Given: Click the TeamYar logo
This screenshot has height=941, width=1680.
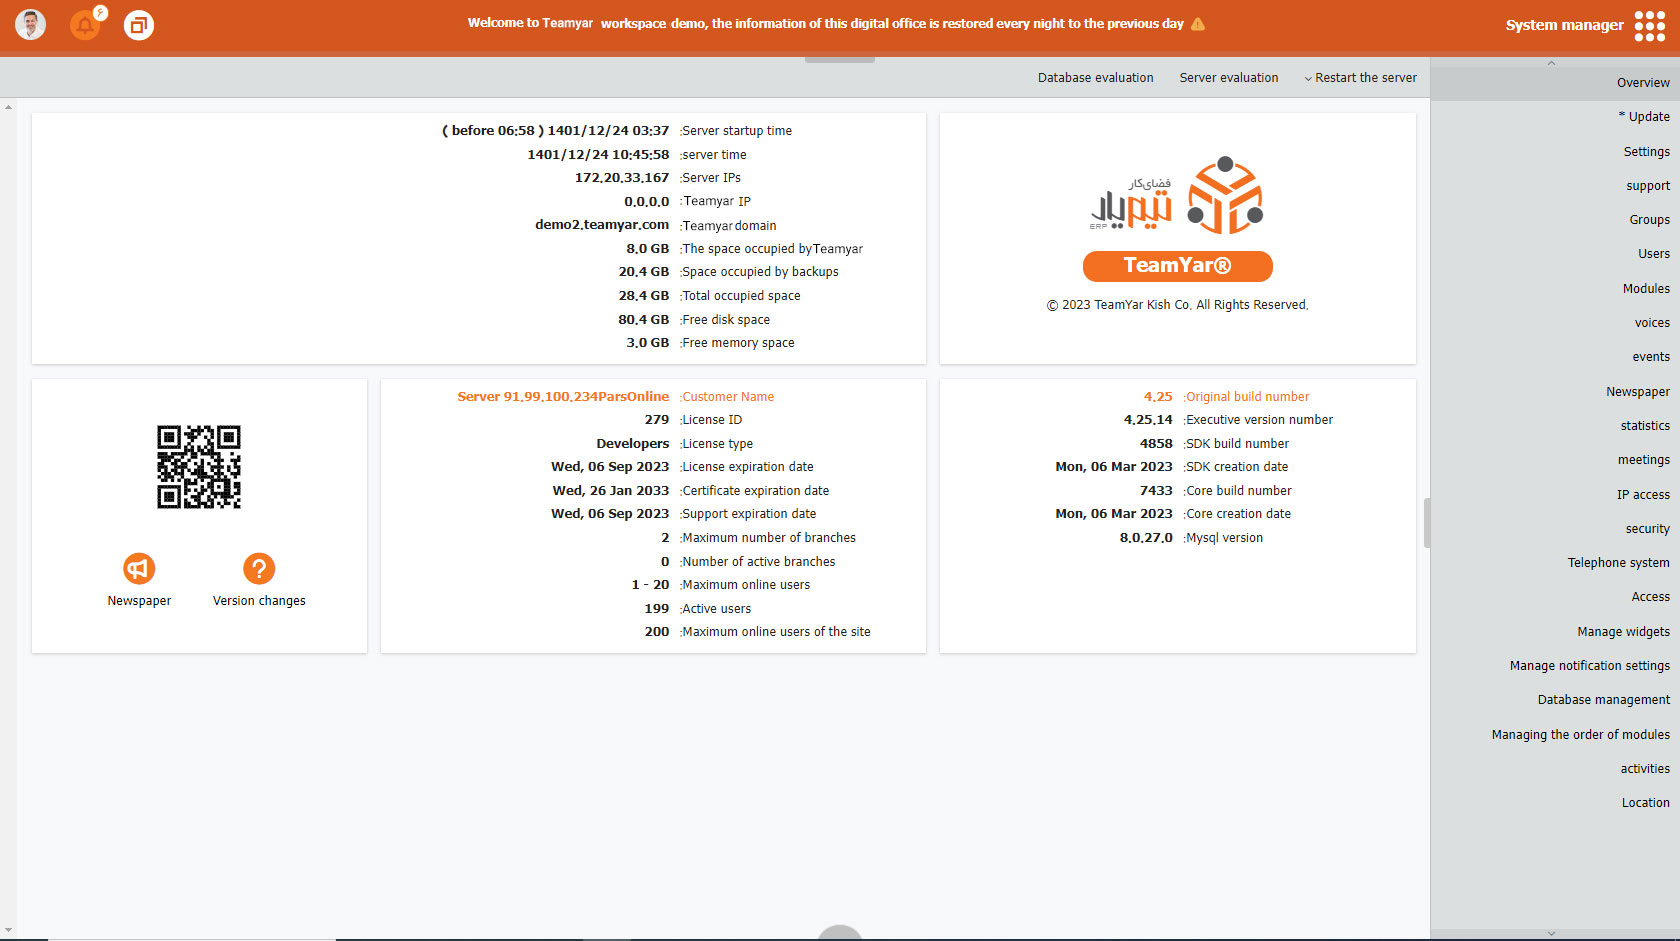Looking at the screenshot, I should (x=1177, y=194).
